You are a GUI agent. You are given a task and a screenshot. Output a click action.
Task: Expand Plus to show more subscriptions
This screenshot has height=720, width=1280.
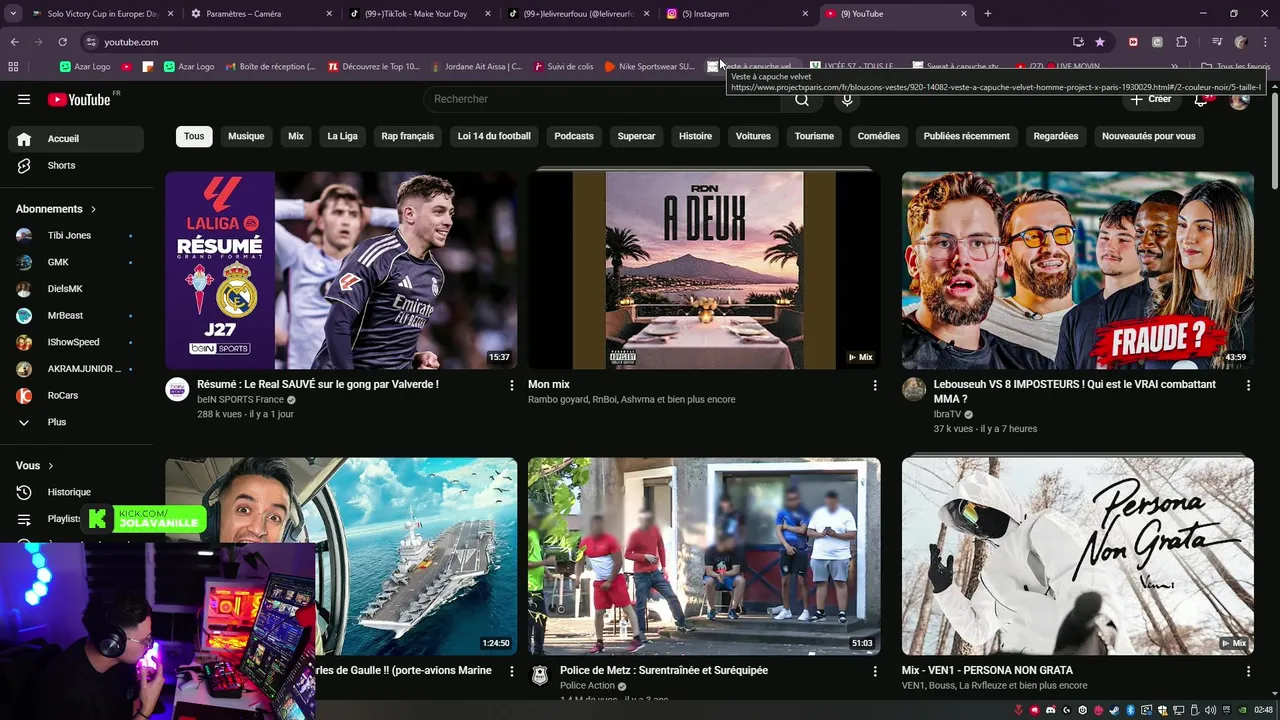tap(76, 422)
